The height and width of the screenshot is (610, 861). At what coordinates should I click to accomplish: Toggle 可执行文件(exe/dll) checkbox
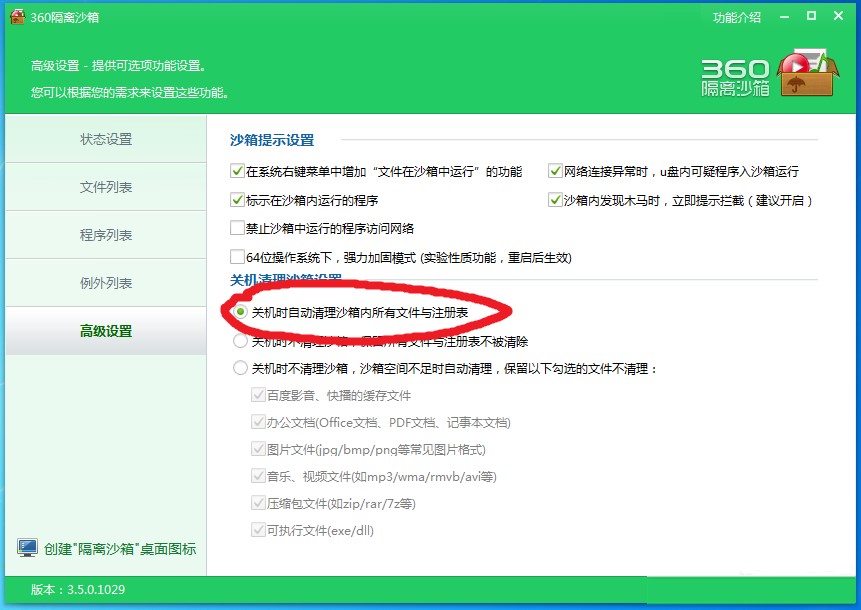(x=258, y=530)
